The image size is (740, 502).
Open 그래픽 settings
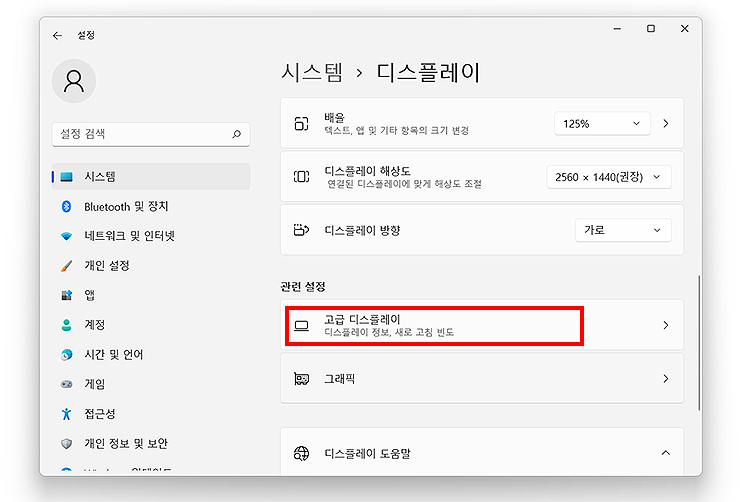tap(482, 378)
